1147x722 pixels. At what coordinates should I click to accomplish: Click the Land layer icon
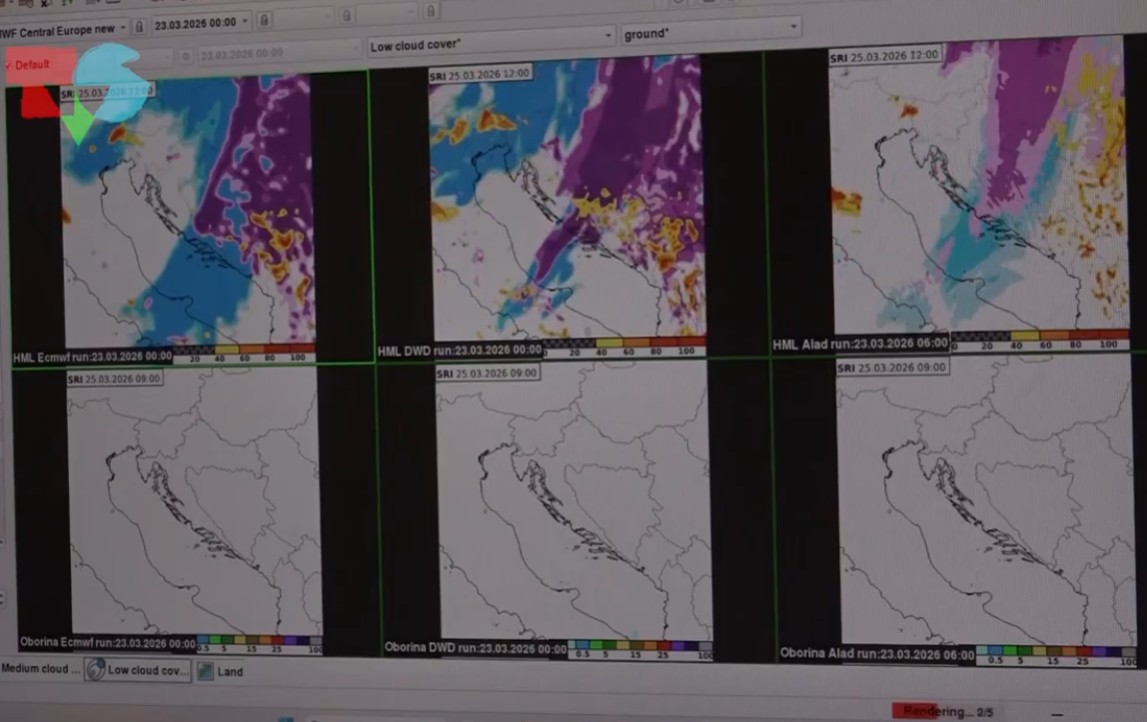coord(205,672)
